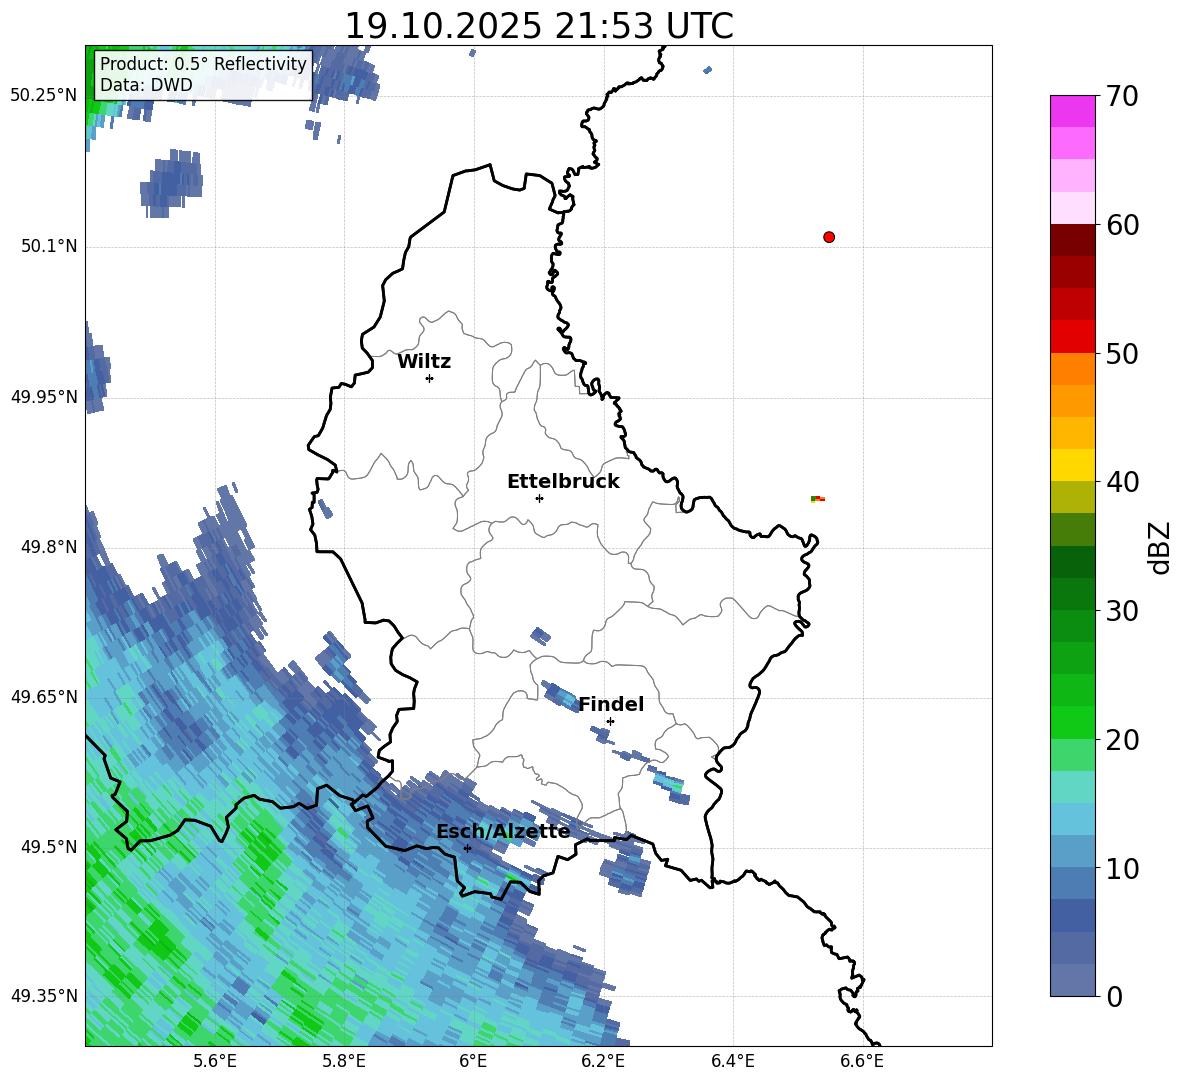Click the colorbar label 0
Viewport: 1184px width, 1081px height.
pyautogui.click(x=1114, y=996)
